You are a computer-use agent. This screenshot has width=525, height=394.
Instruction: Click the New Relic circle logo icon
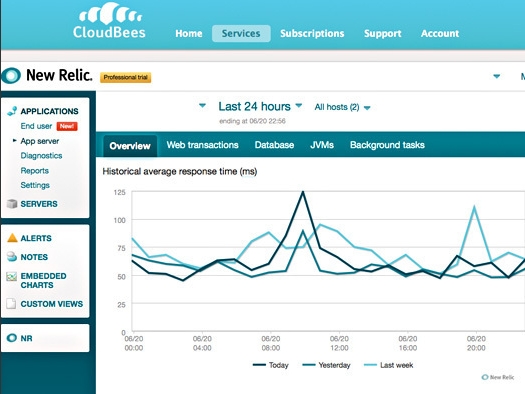coord(11,75)
